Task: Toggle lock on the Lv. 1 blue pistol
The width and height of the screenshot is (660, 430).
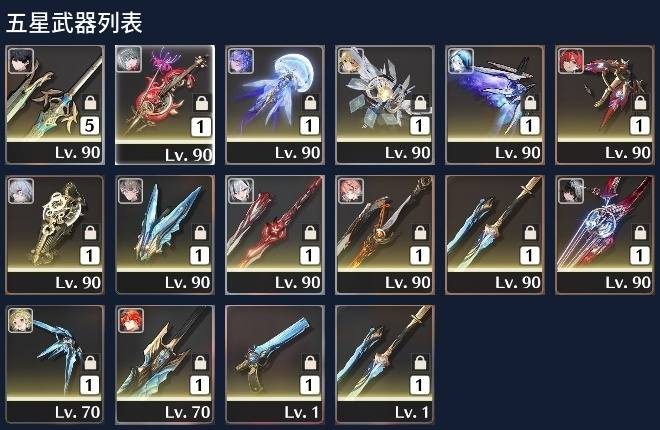Action: point(310,362)
